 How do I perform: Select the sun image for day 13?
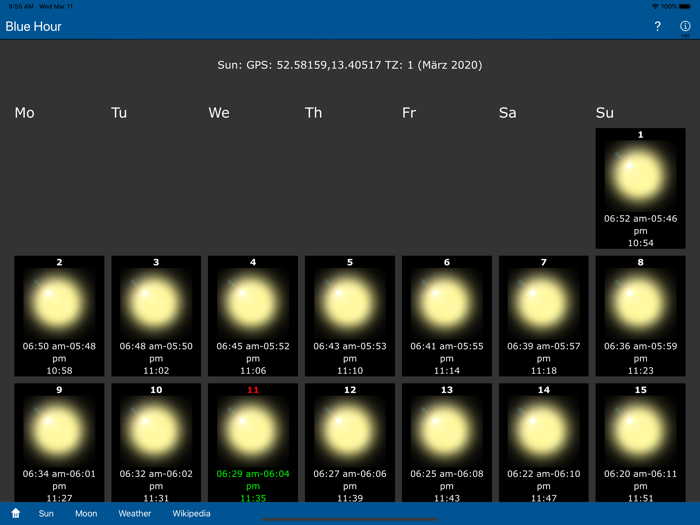point(446,431)
